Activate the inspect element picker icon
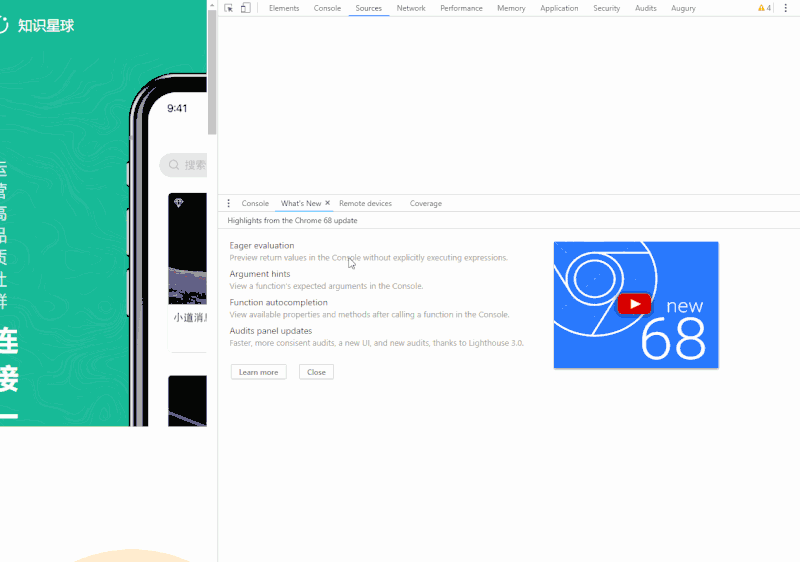This screenshot has width=800, height=562. coord(229,8)
